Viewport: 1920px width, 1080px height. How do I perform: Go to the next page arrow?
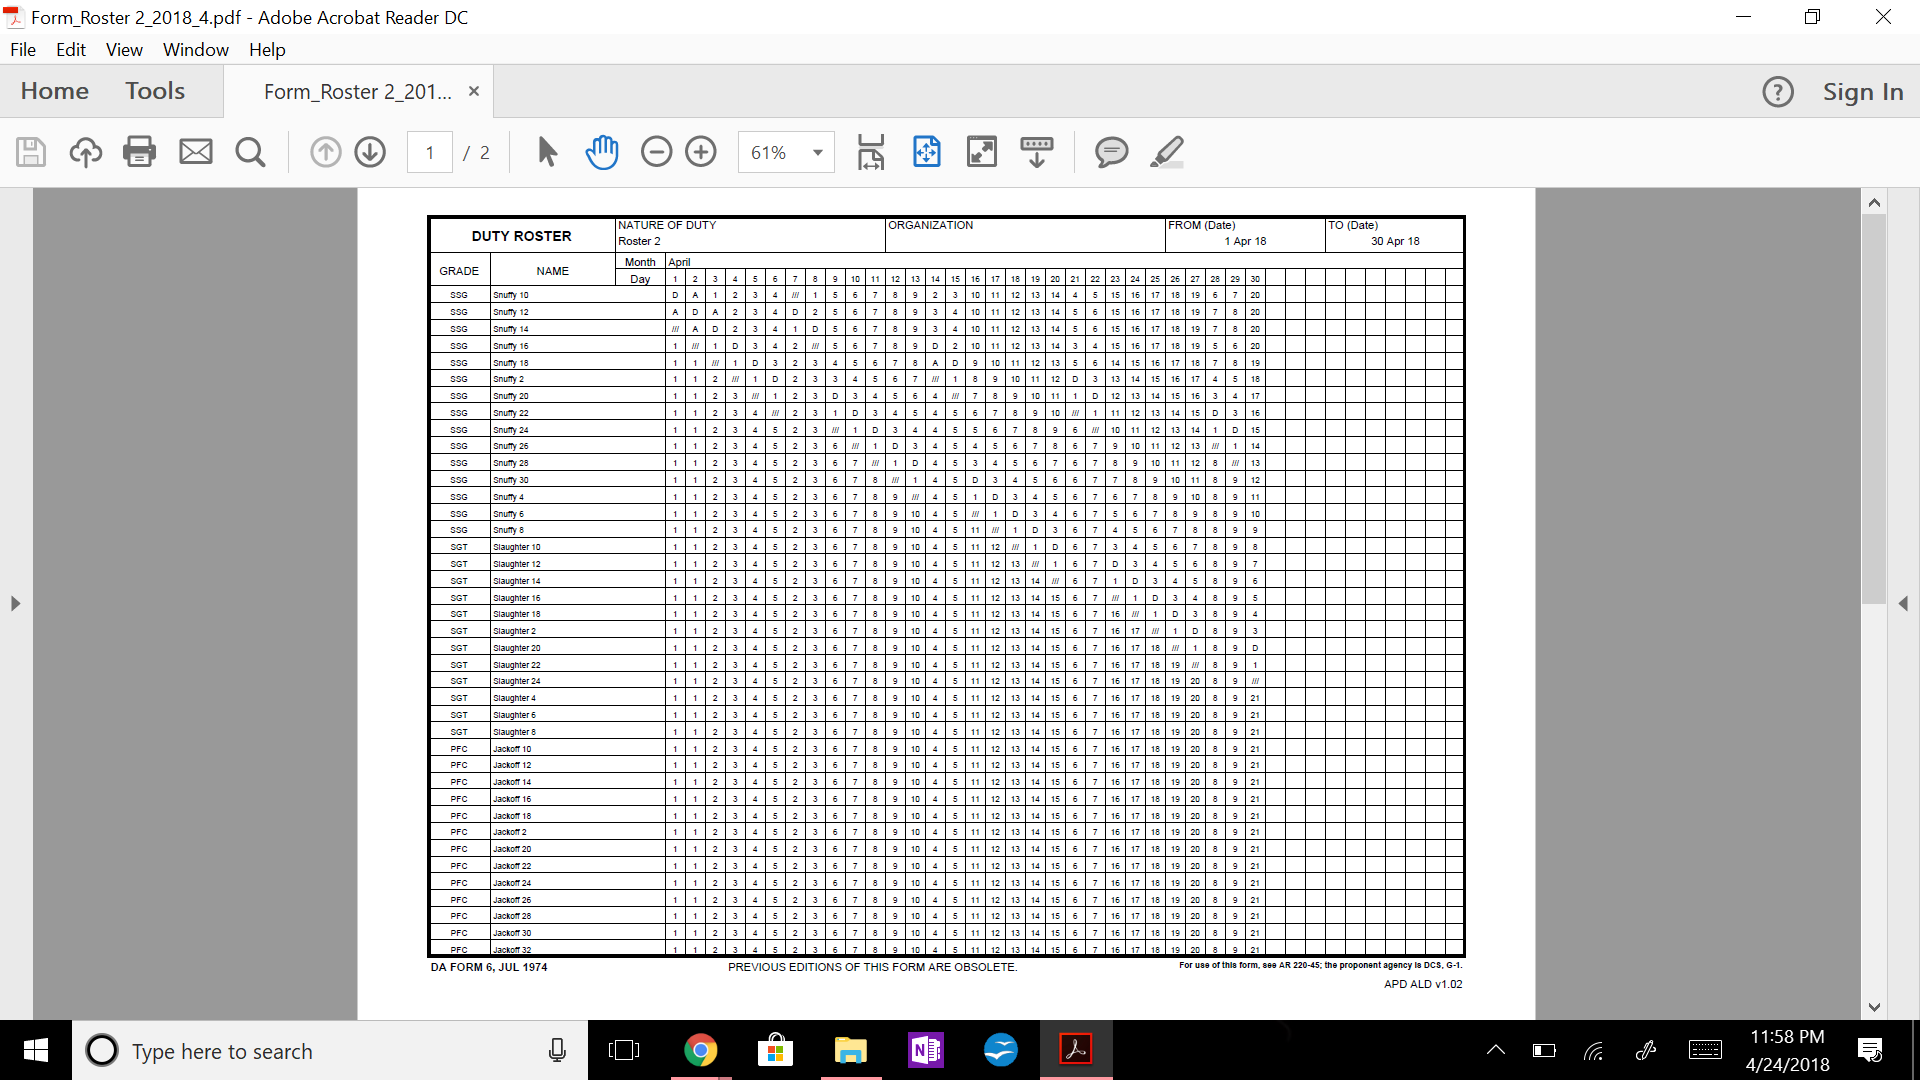click(x=370, y=152)
